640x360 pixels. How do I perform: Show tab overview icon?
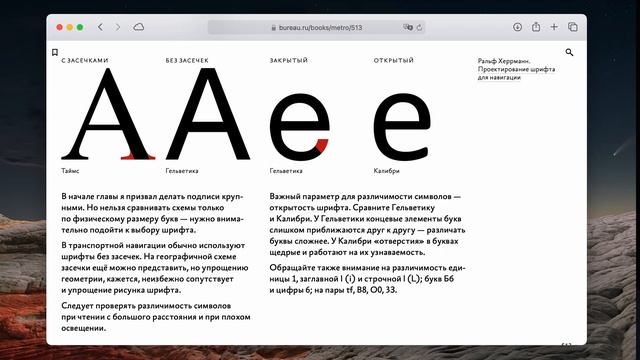[573, 27]
